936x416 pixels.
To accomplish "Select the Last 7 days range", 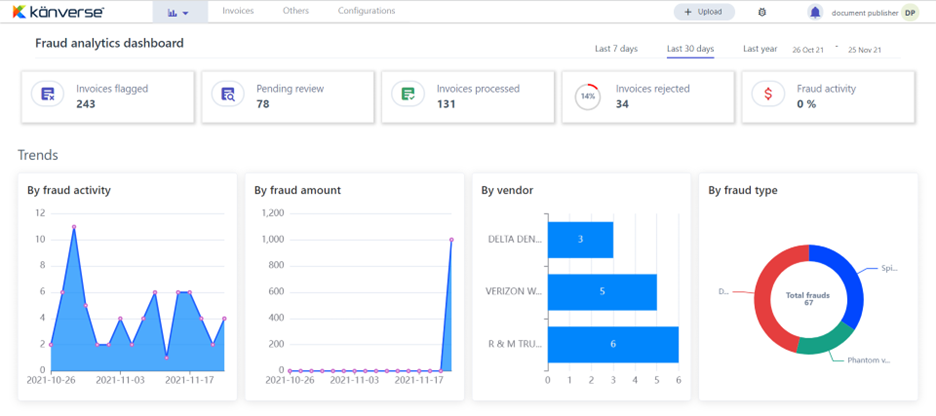I will [616, 49].
